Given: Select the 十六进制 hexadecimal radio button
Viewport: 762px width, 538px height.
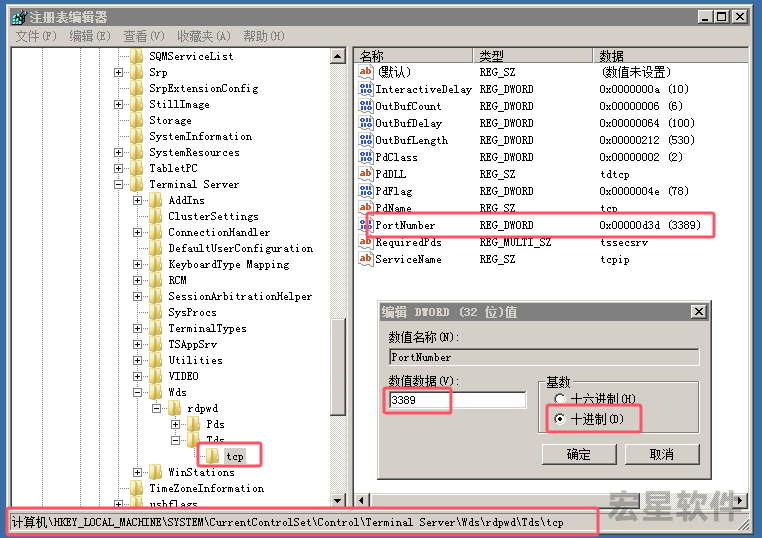Looking at the screenshot, I should [560, 399].
